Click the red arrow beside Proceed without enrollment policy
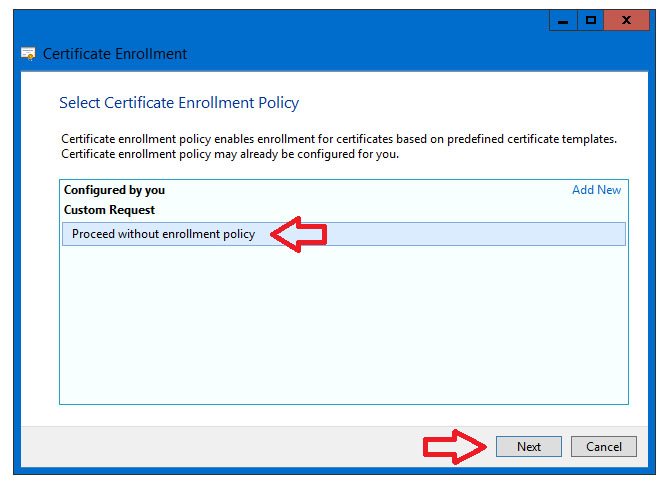 pos(299,234)
